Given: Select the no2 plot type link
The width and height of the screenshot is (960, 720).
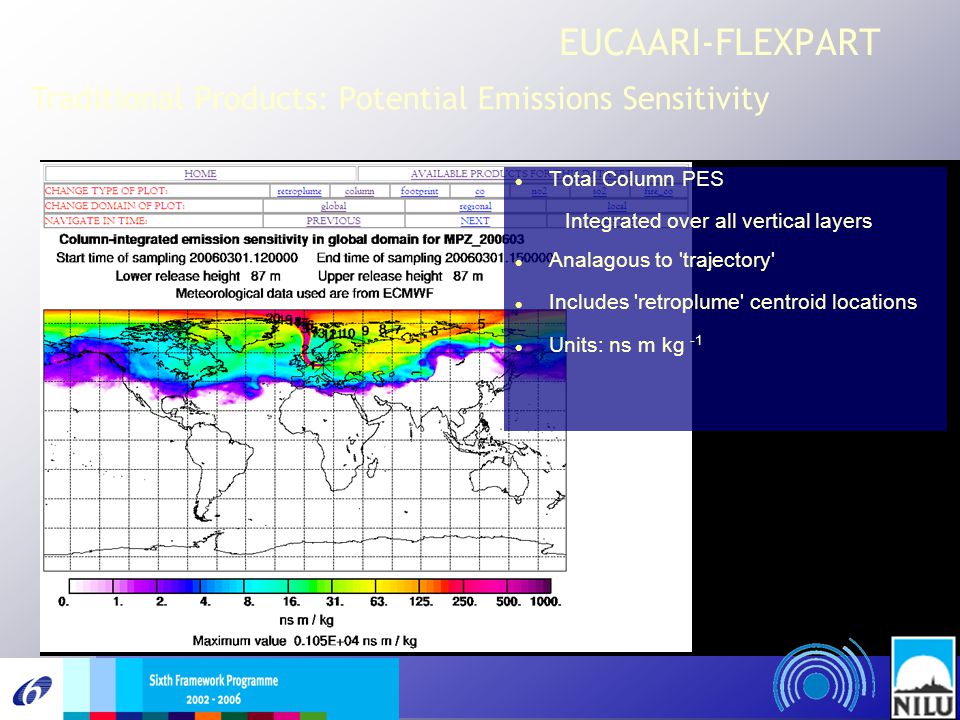Looking at the screenshot, I should [539, 192].
